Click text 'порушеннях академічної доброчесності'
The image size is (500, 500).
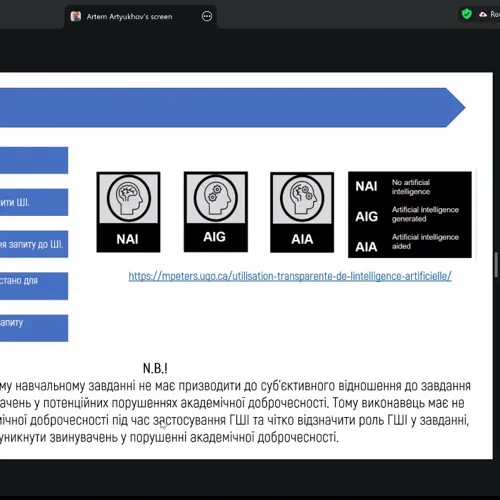[219, 403]
